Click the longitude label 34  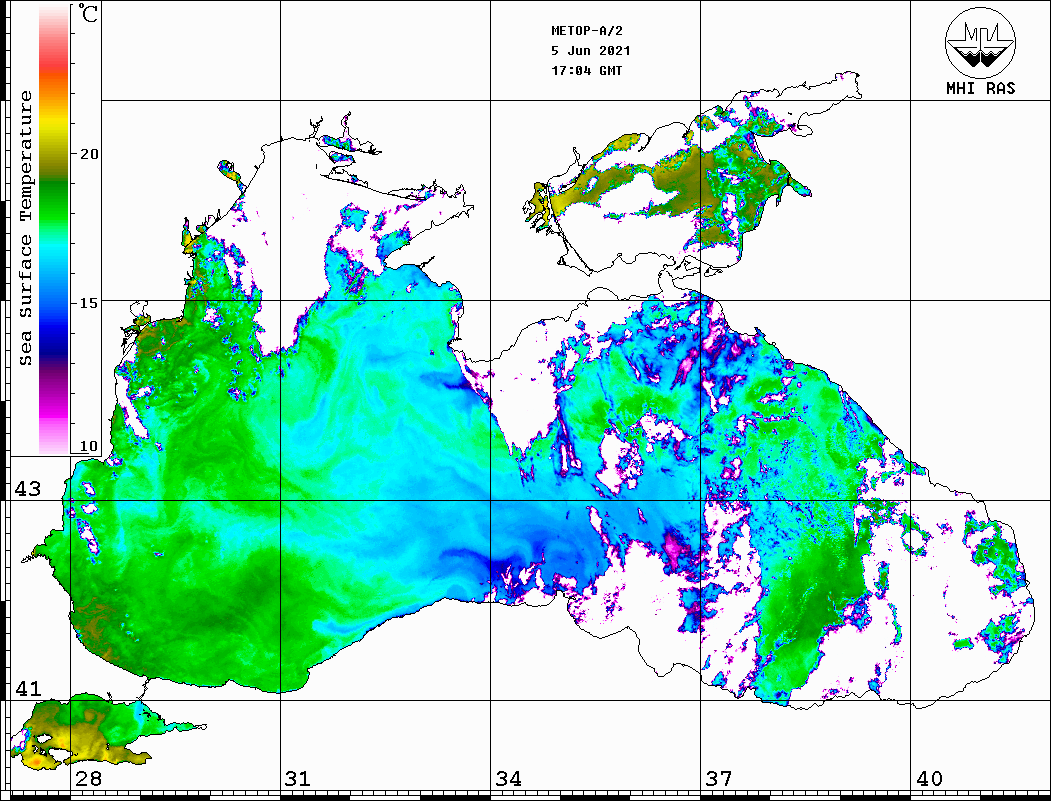(x=508, y=780)
